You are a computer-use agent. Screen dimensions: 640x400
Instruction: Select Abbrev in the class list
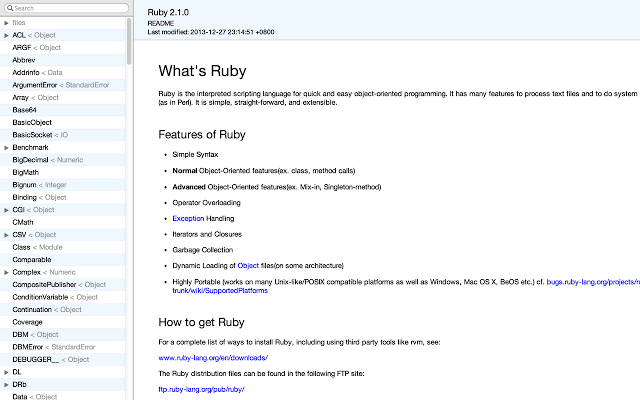(x=62, y=60)
